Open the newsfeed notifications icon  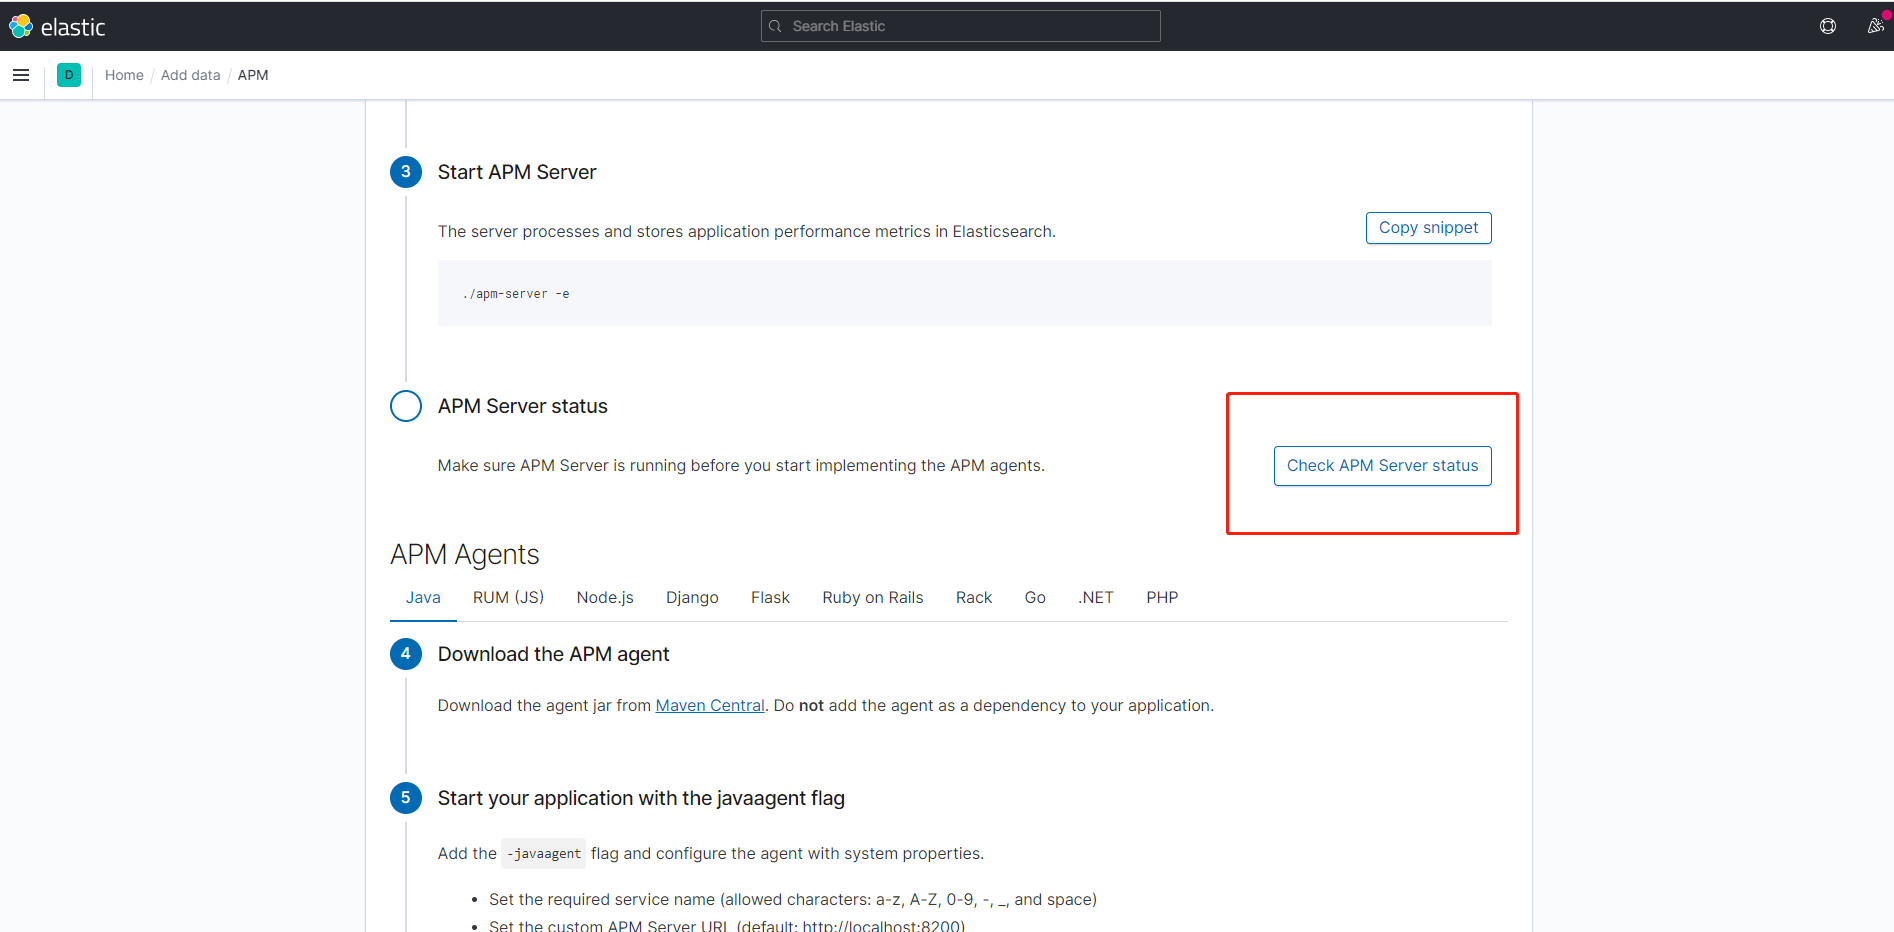tap(1876, 26)
